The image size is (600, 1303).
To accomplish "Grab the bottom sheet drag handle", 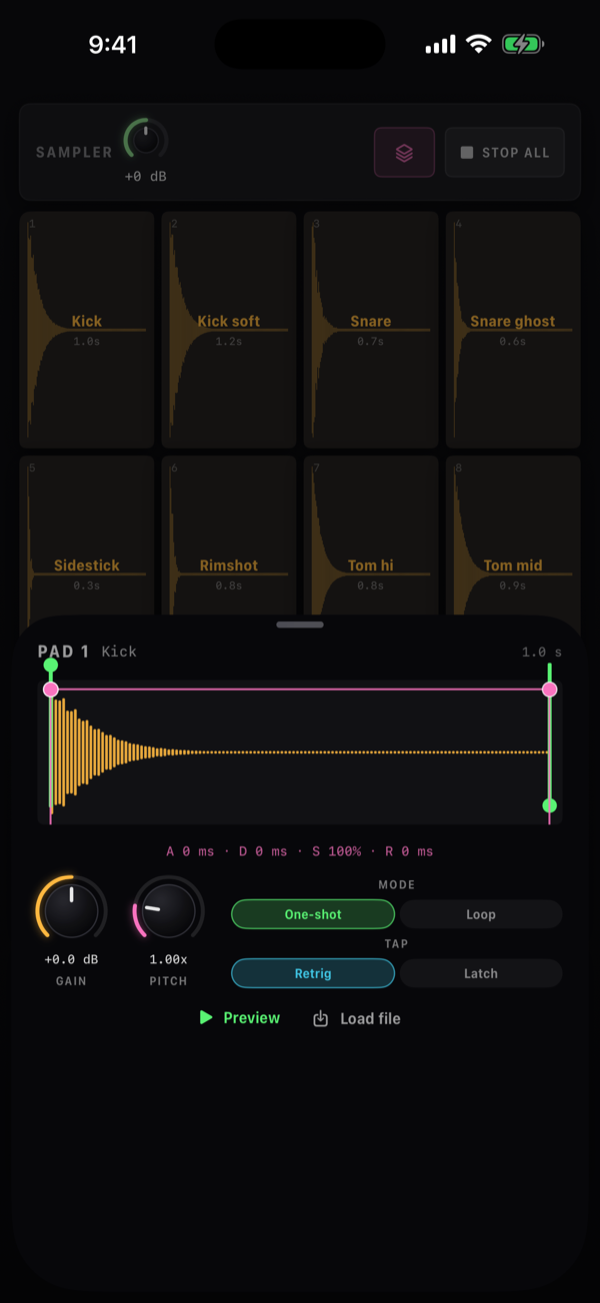I will pos(300,624).
